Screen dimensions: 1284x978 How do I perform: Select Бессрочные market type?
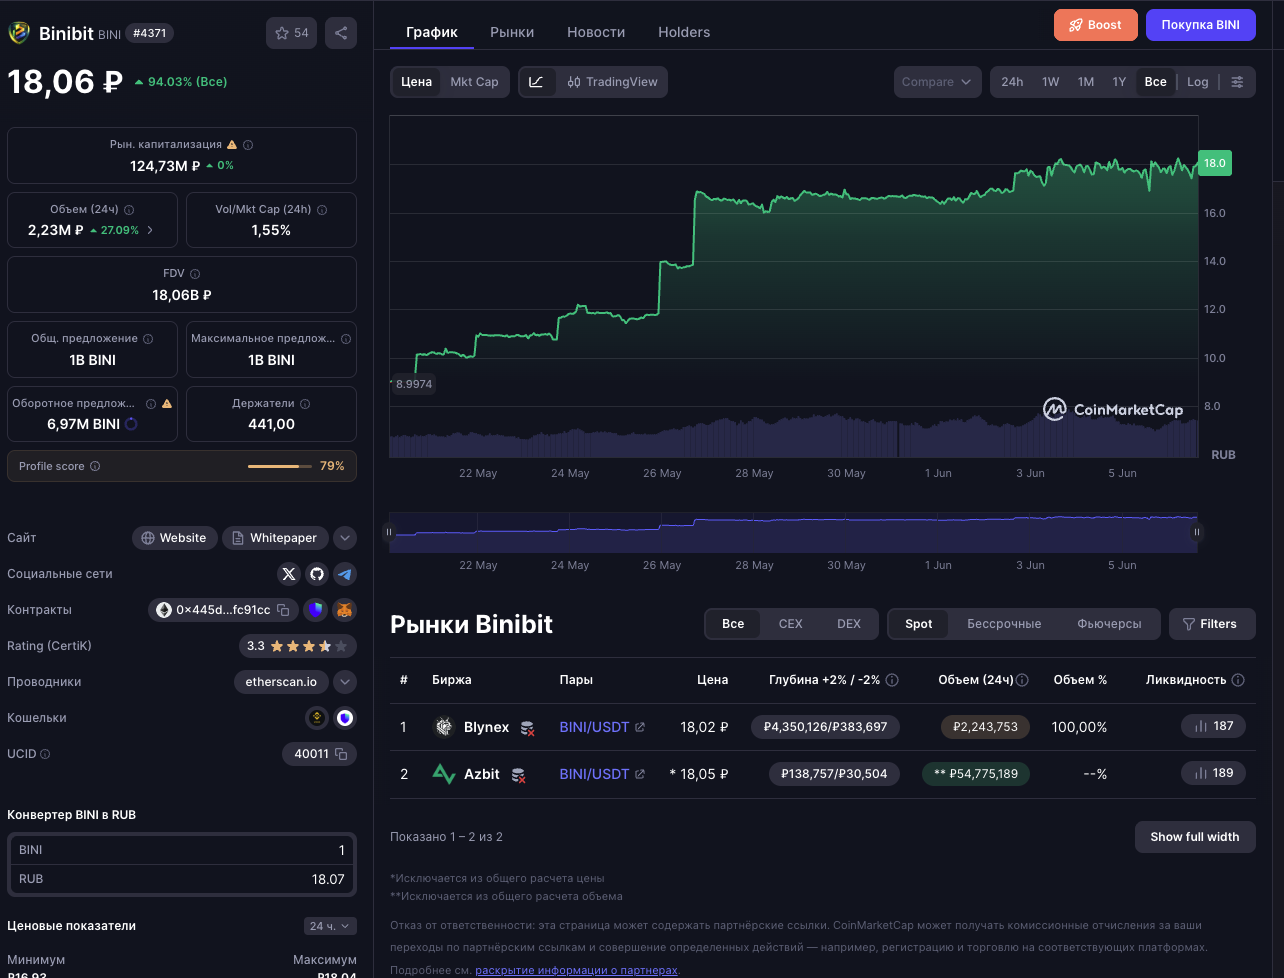pyautogui.click(x=1004, y=624)
